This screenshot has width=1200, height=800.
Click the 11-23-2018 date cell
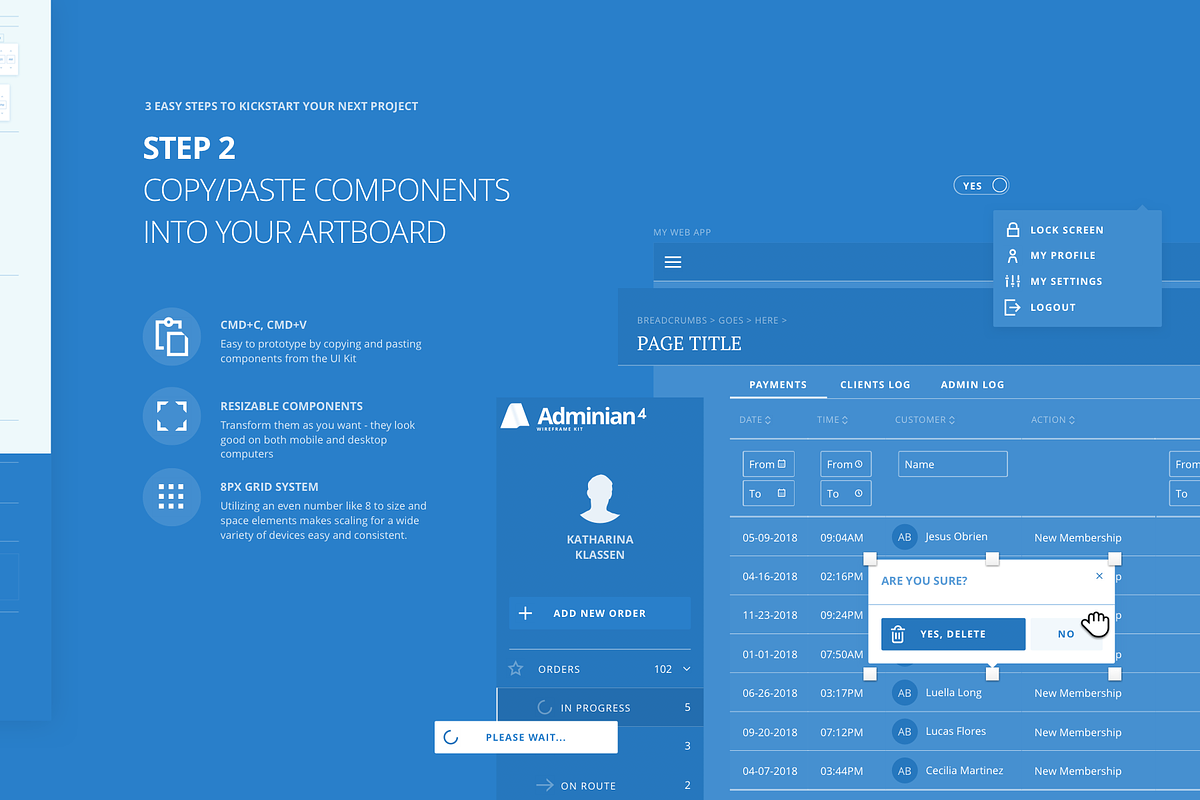click(x=770, y=615)
